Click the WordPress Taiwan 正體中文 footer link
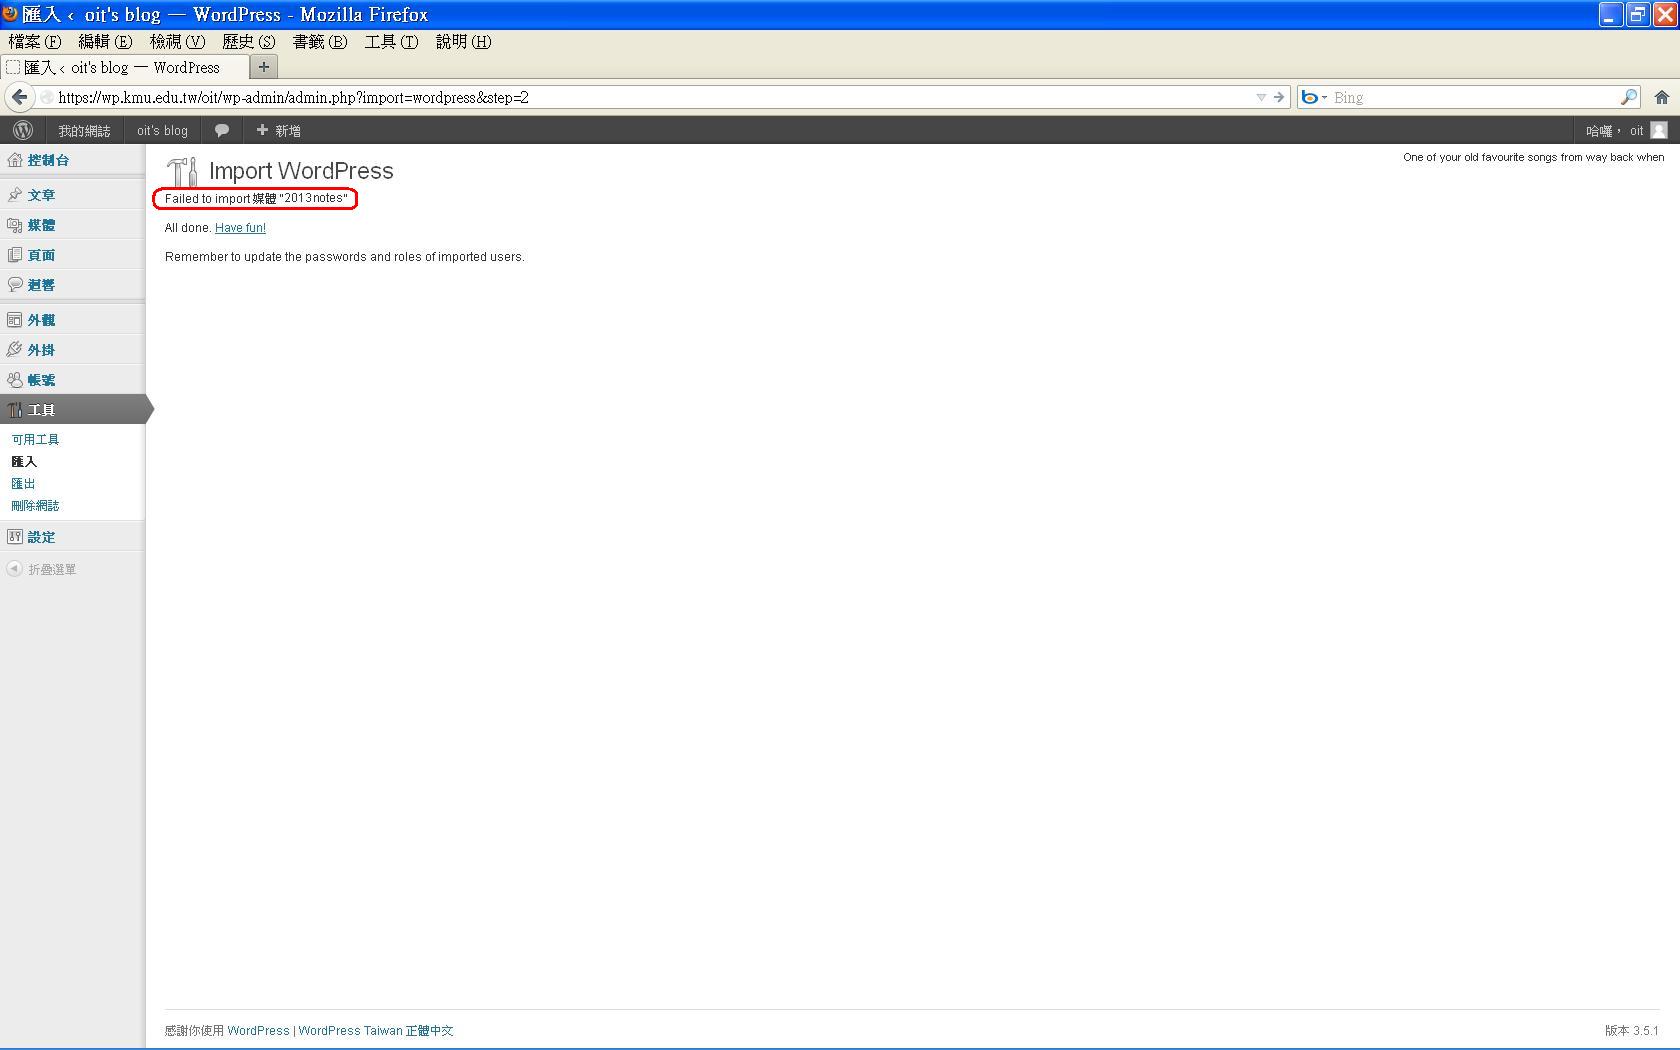Viewport: 1680px width, 1050px height. [x=375, y=1031]
